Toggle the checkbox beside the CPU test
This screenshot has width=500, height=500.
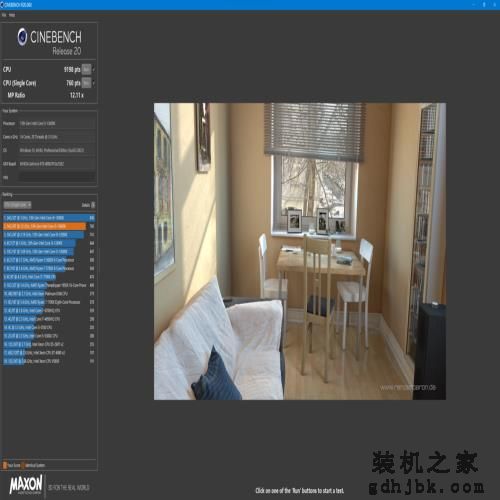94,70
